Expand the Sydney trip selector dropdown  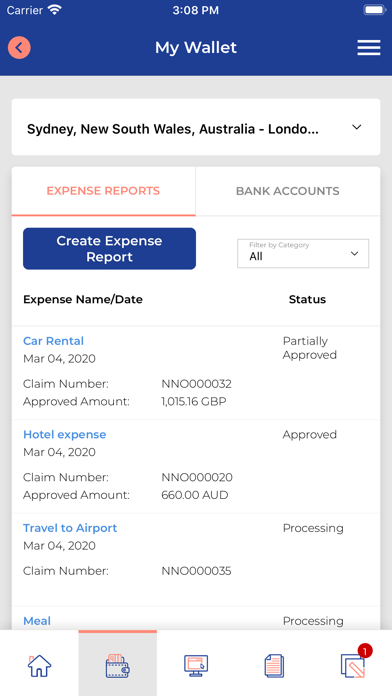click(x=196, y=127)
